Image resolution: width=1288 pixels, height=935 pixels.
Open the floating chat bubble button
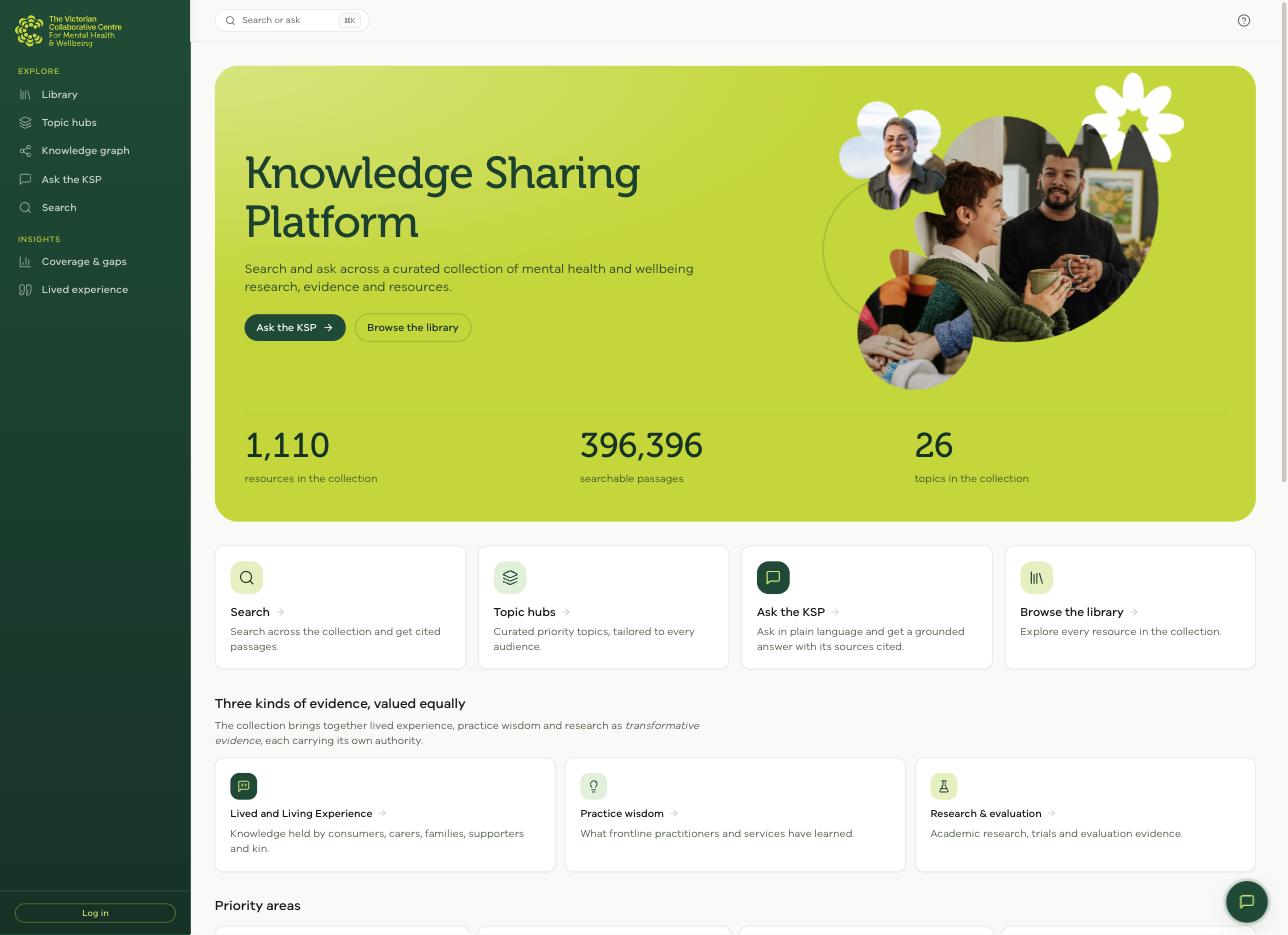[x=1247, y=901]
